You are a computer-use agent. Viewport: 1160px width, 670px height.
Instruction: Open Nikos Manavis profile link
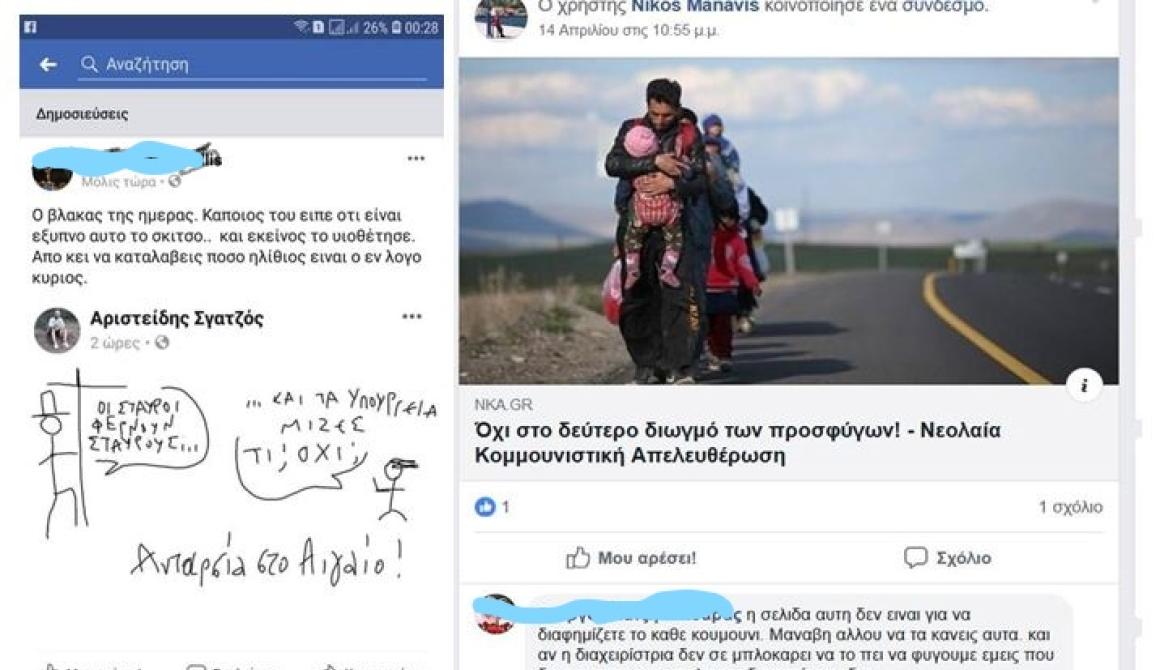(x=694, y=7)
